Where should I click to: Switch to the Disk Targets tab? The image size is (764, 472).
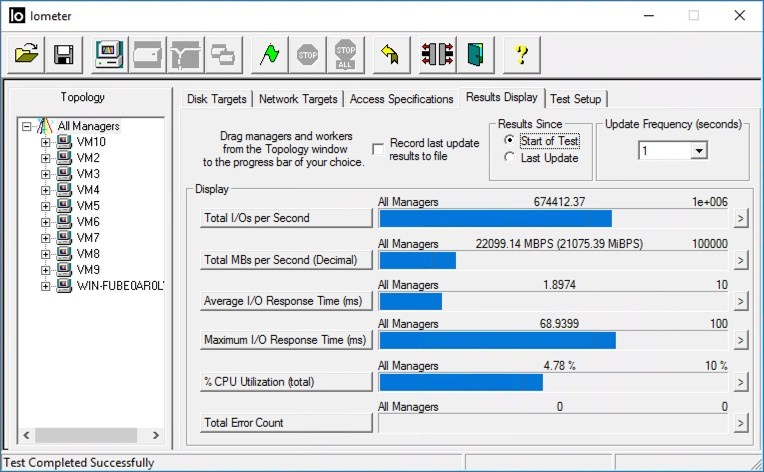click(x=217, y=99)
